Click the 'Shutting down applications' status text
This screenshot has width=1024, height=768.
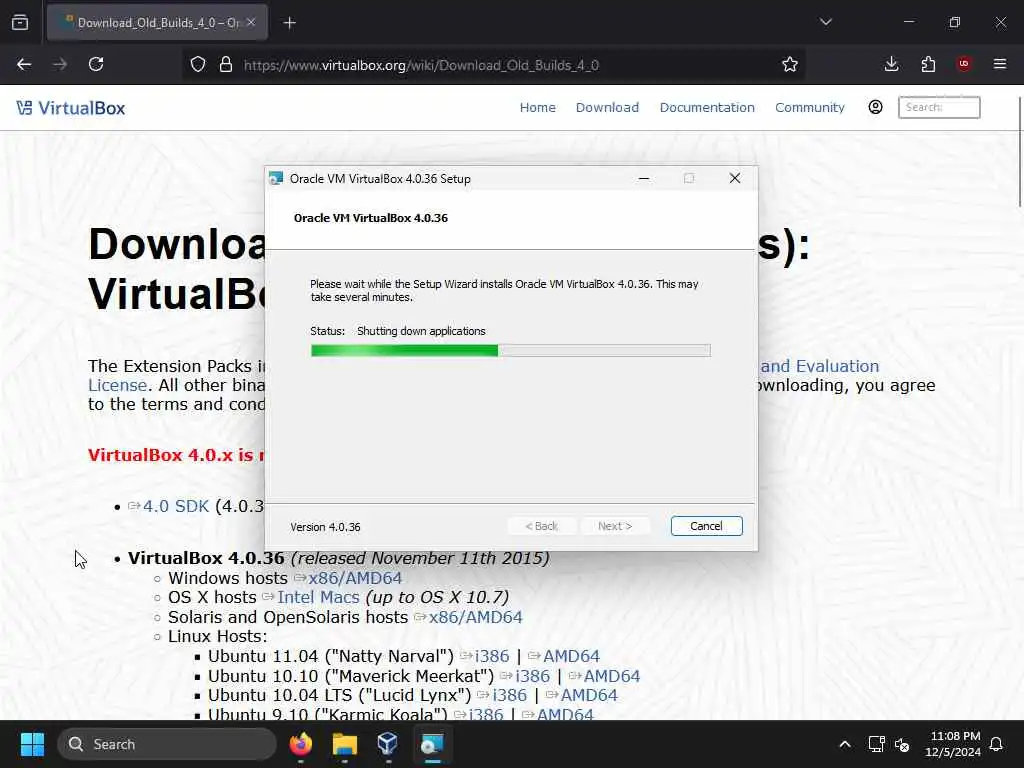click(421, 331)
